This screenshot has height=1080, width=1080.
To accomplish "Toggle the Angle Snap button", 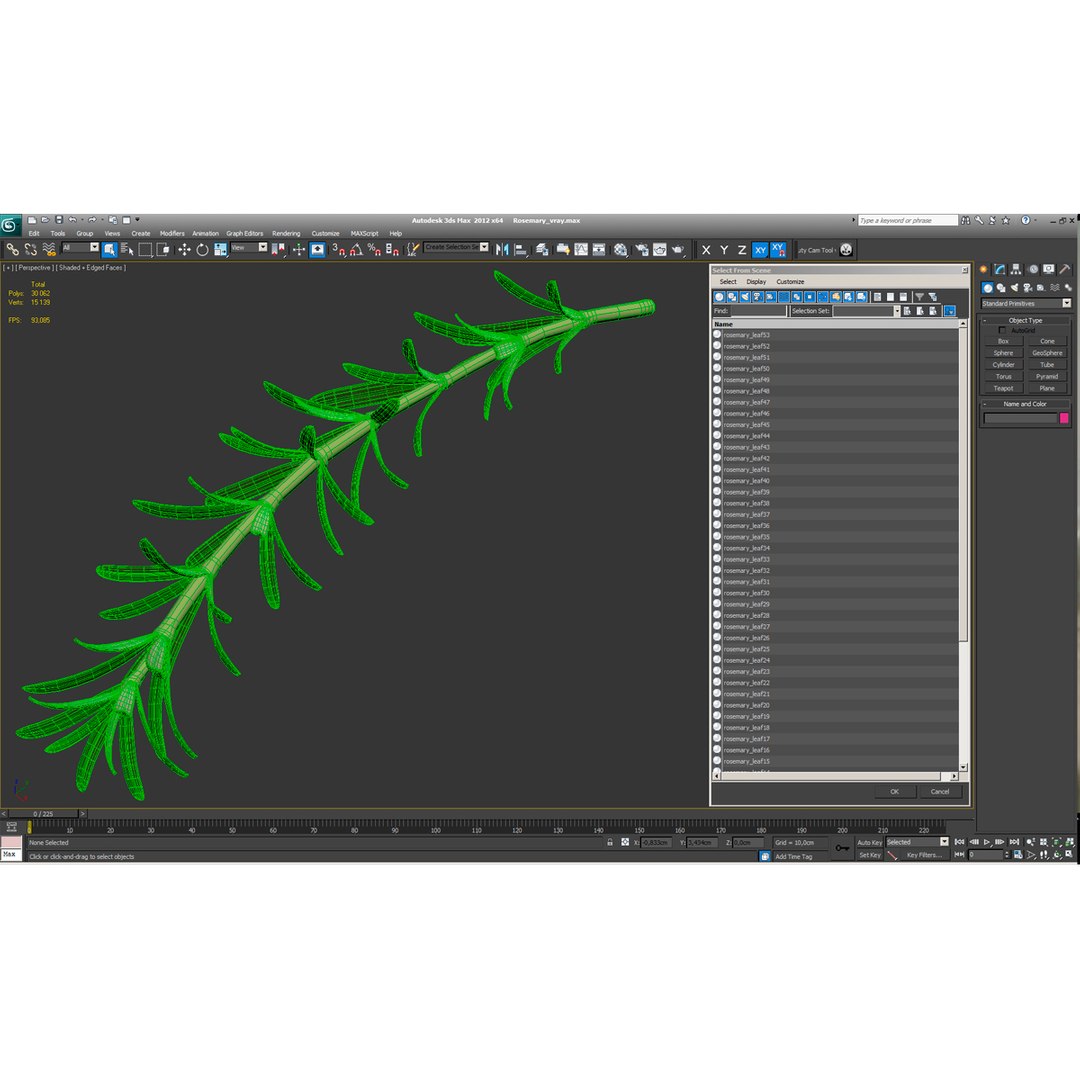I will click(x=356, y=249).
